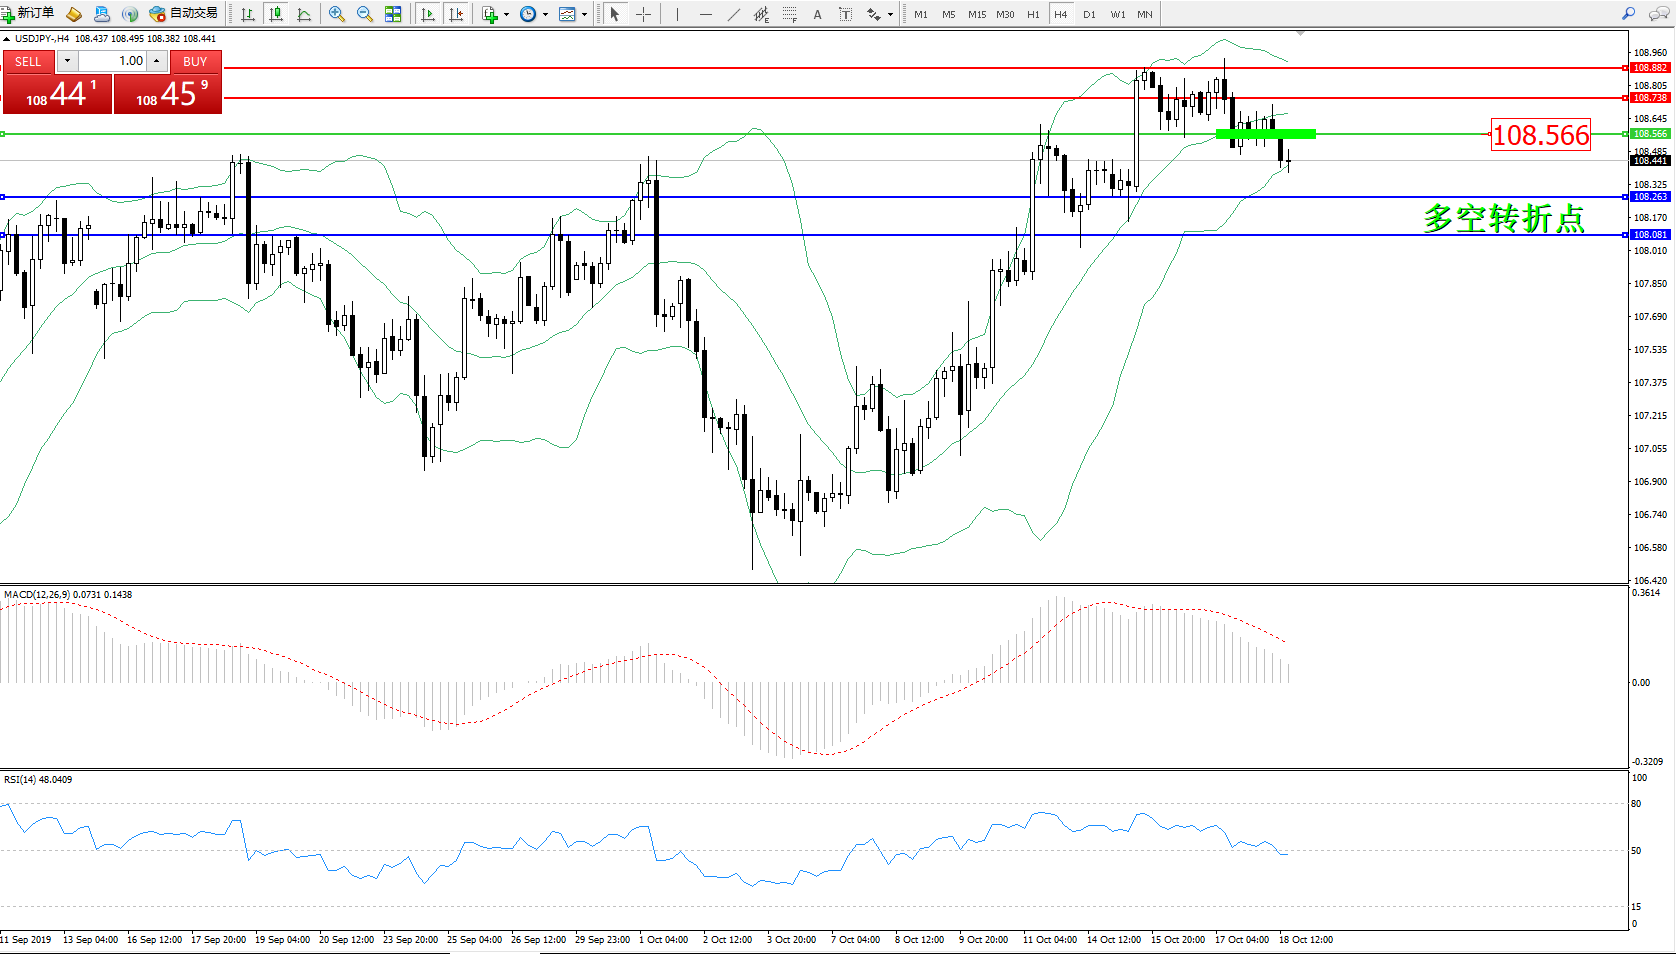Click the zoom out magnifier icon
1676x954 pixels.
tap(365, 14)
